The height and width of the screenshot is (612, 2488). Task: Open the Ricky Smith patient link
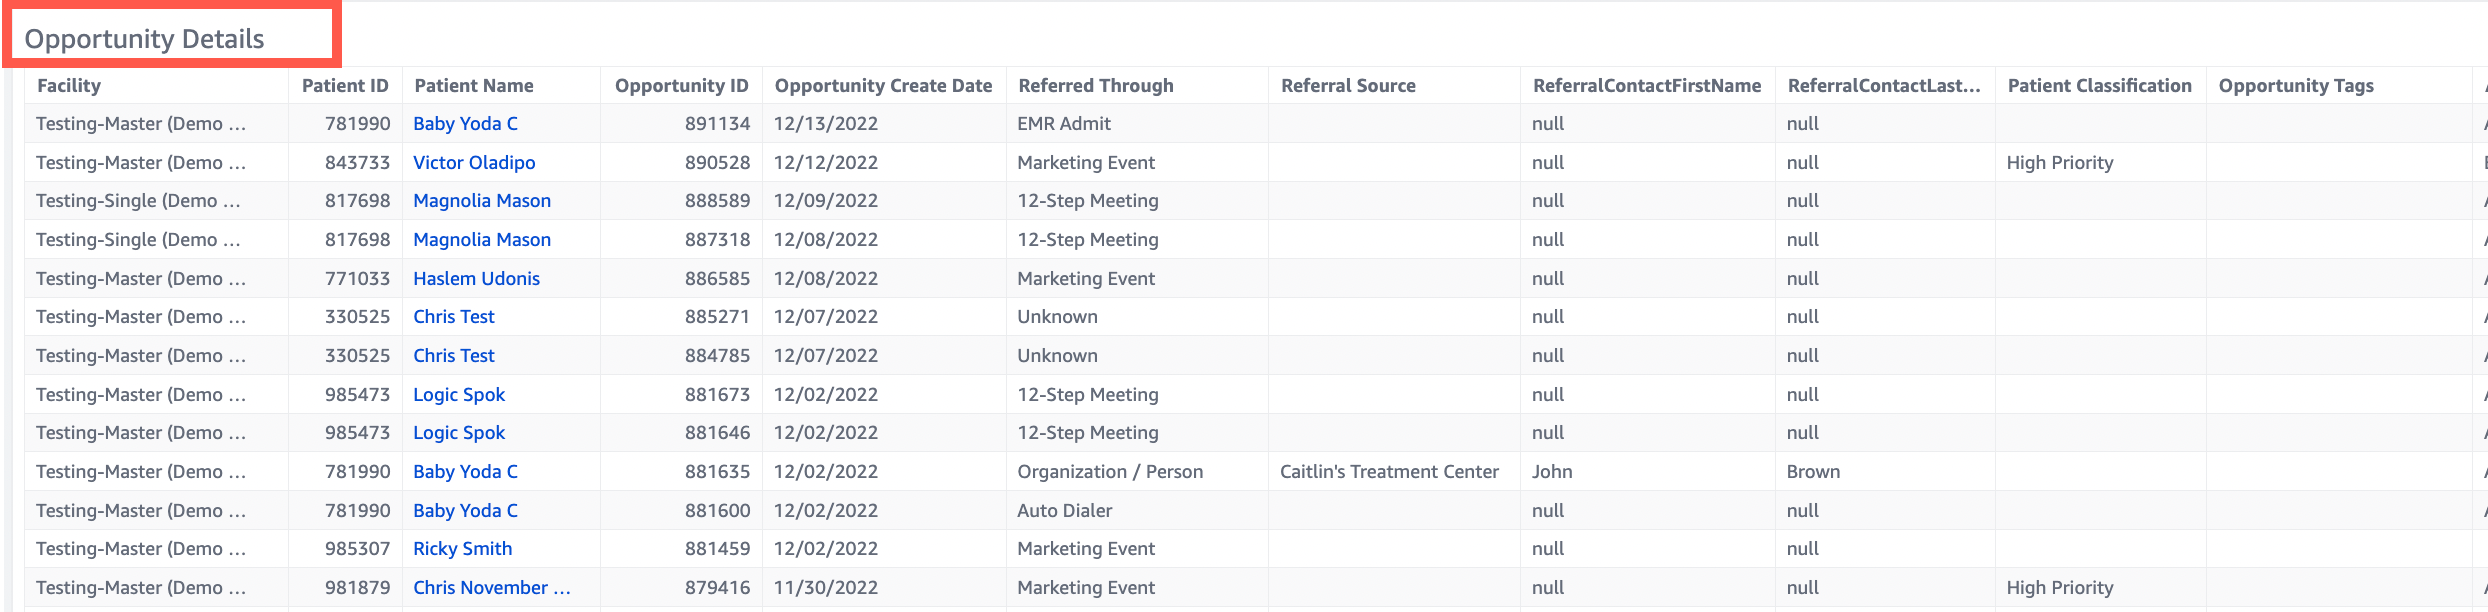[462, 548]
